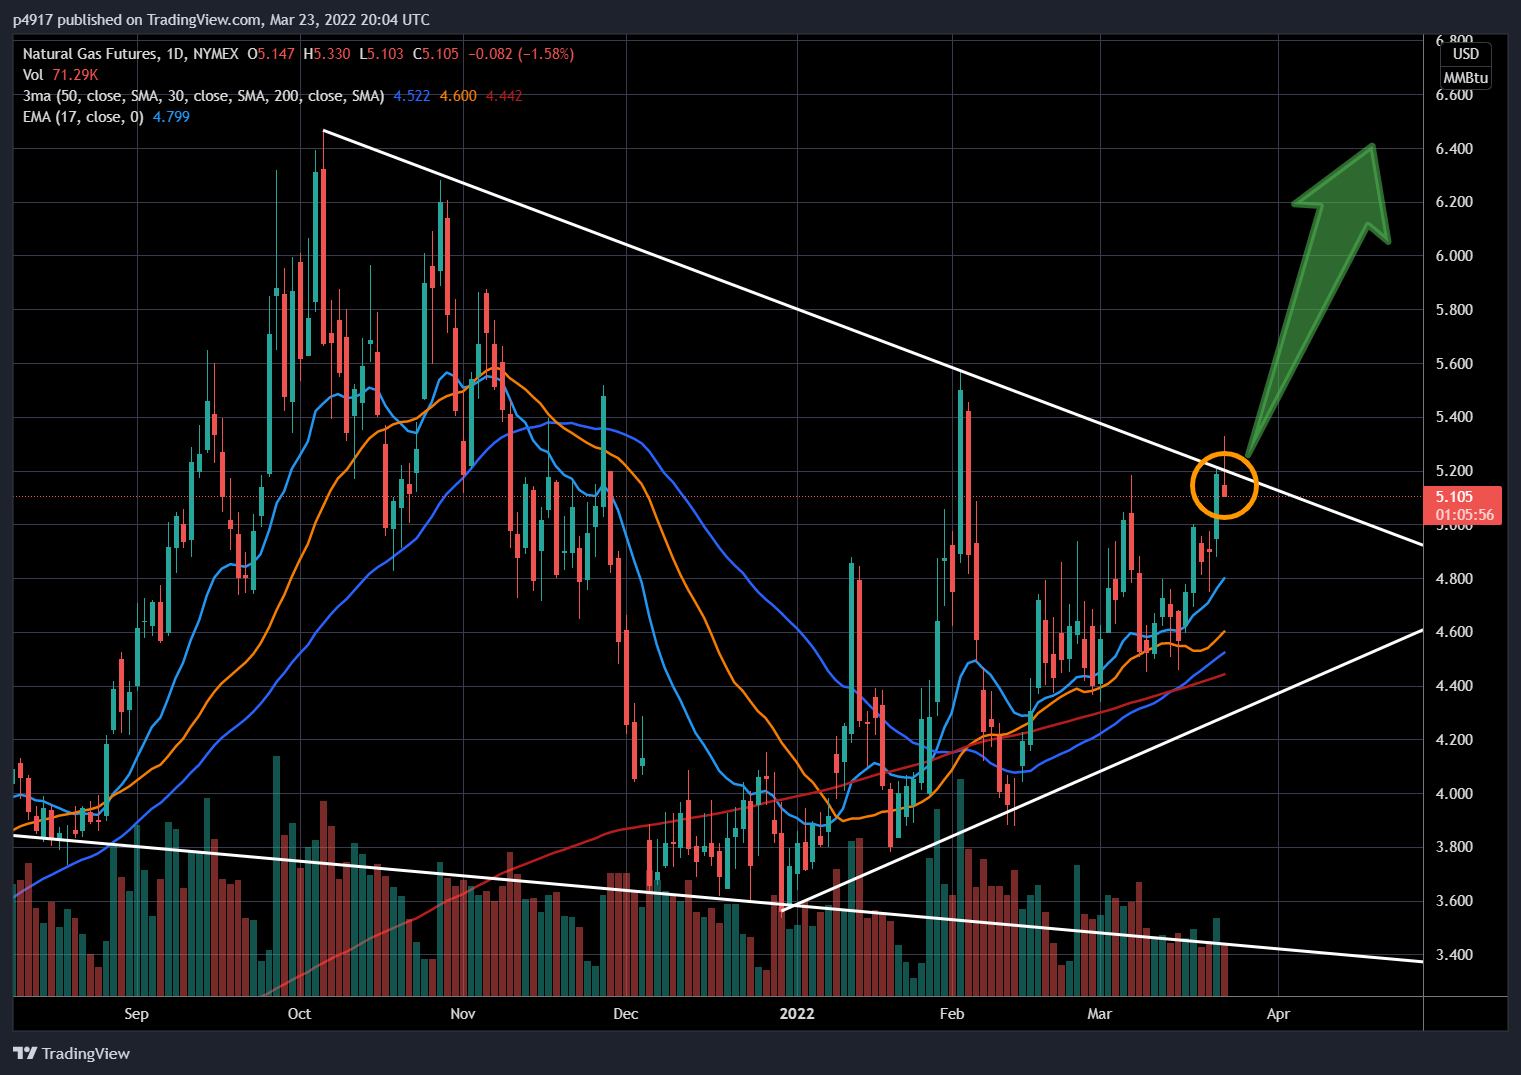Click the EMA value 4.799

pos(171,117)
